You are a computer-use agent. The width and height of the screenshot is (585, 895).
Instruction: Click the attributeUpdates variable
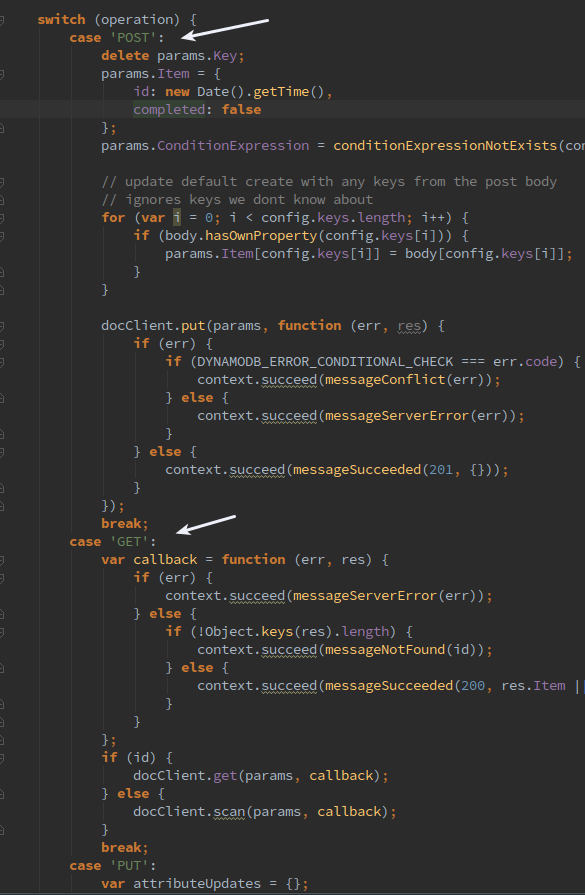[x=197, y=884]
